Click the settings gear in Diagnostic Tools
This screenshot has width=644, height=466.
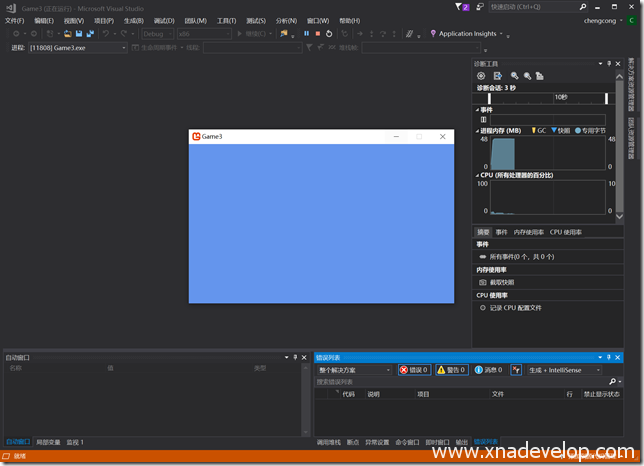coord(481,75)
